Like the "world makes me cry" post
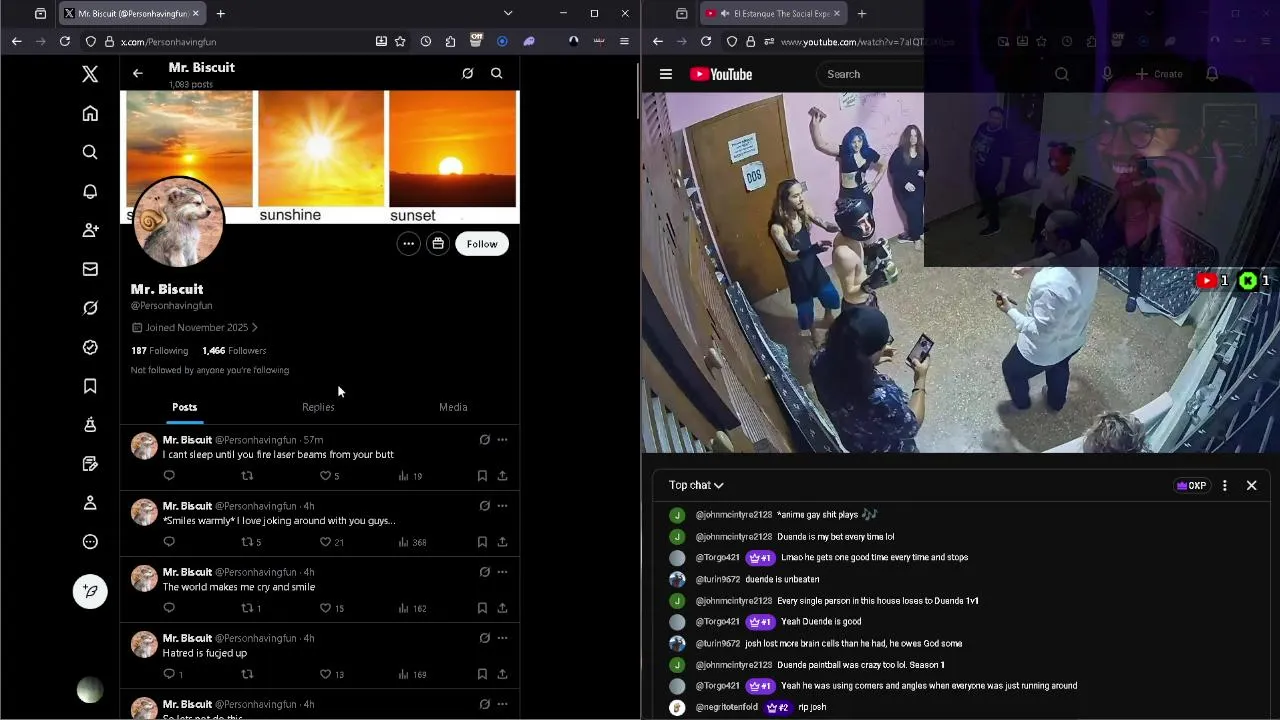The image size is (1280, 720). point(325,608)
